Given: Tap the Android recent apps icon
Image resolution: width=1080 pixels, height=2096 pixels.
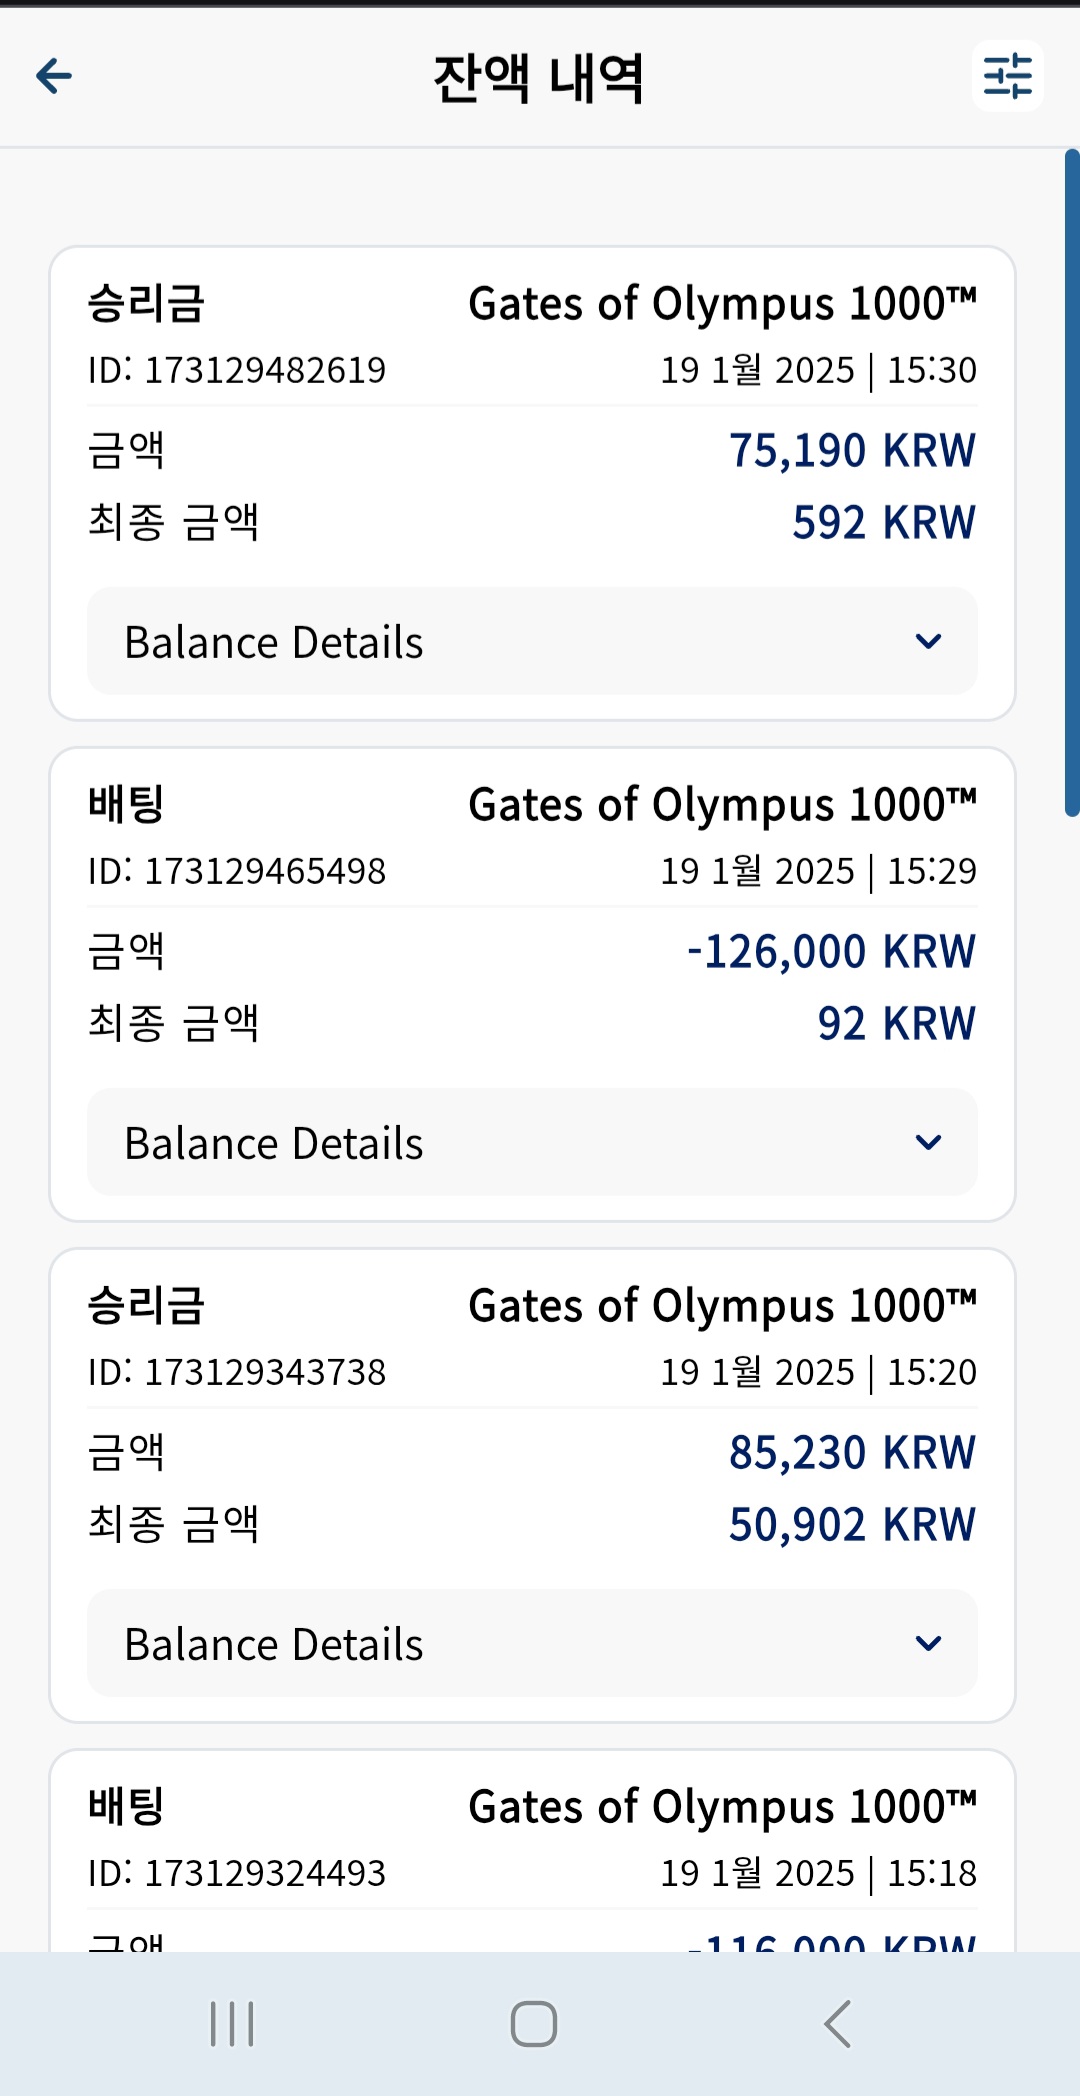Looking at the screenshot, I should click(232, 2024).
